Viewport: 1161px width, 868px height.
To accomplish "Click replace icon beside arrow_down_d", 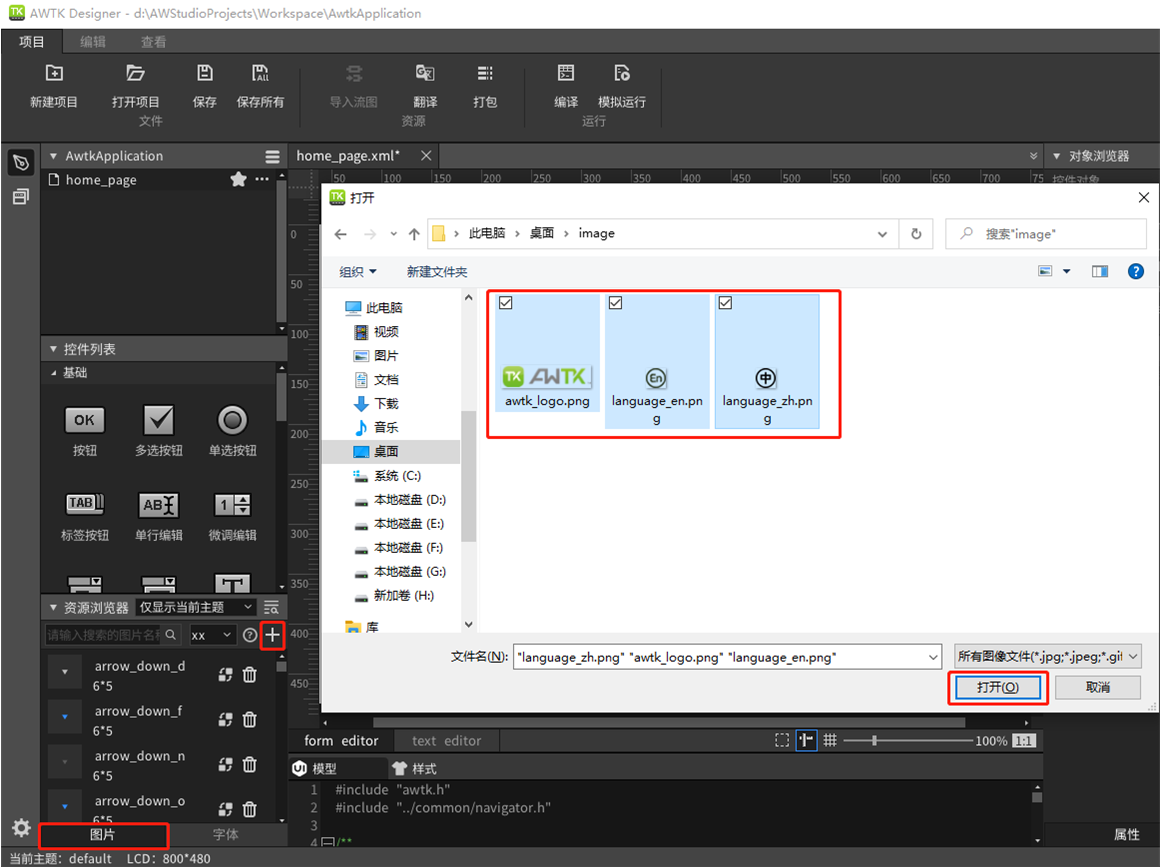I will pos(225,675).
